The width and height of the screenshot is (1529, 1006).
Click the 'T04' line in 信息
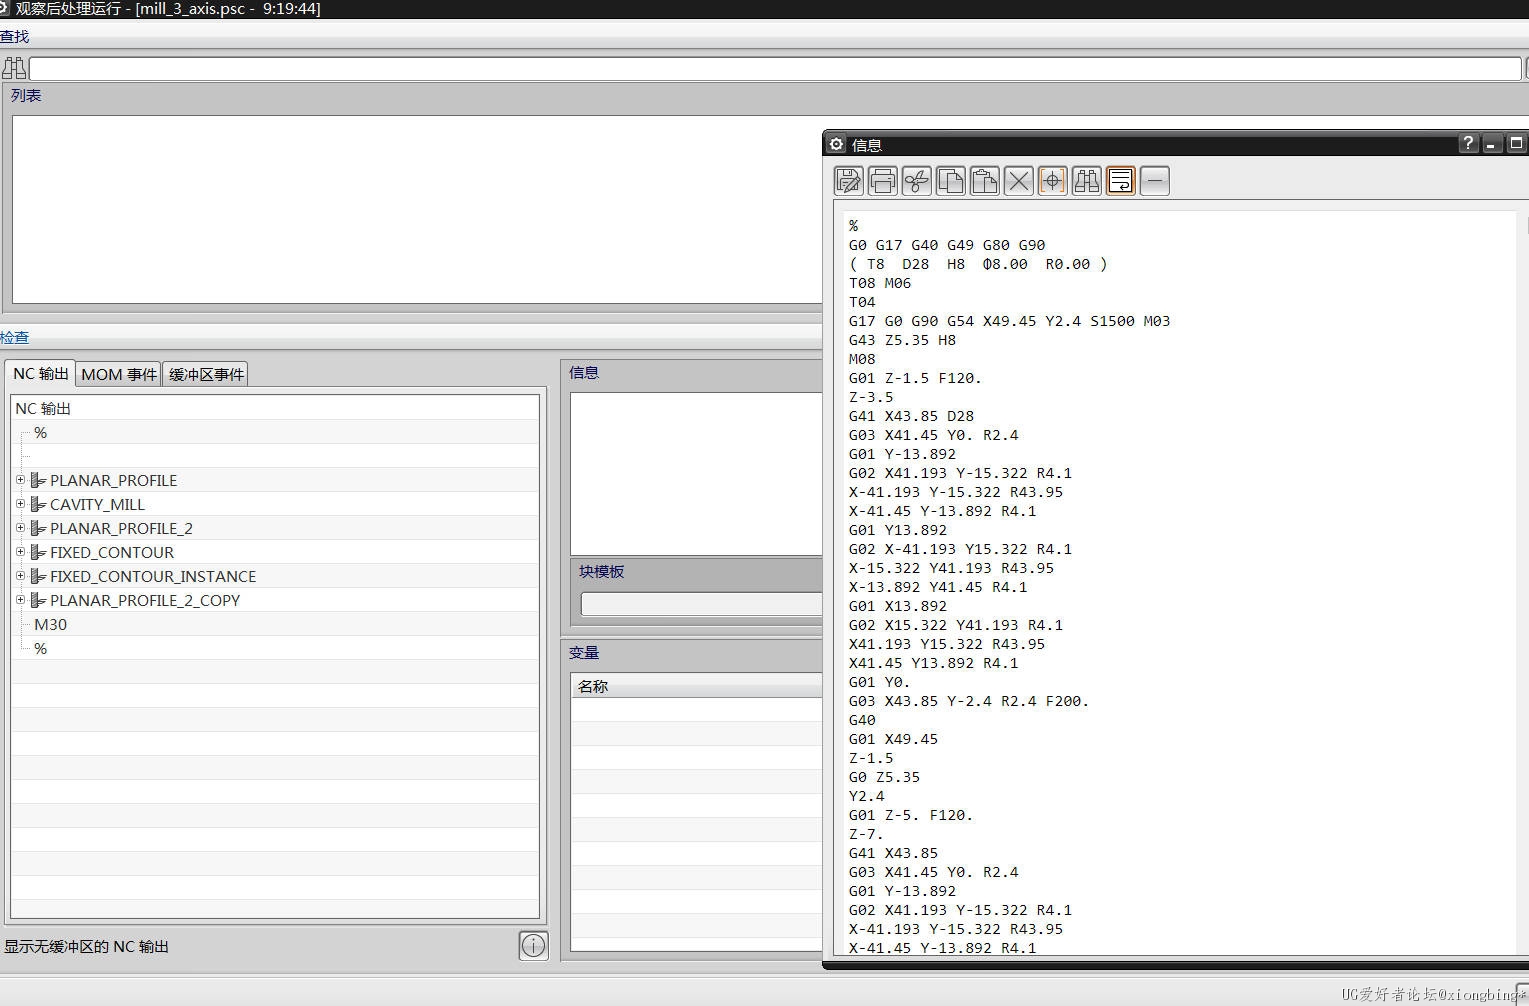862,302
